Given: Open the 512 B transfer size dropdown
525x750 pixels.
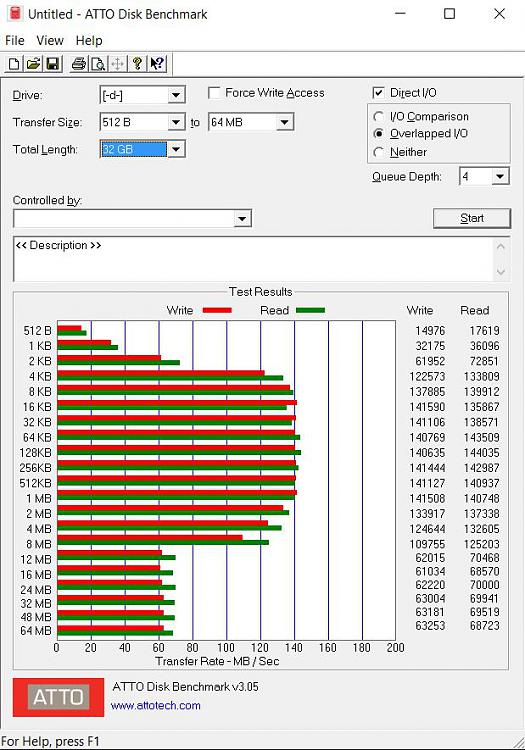Looking at the screenshot, I should [x=176, y=122].
